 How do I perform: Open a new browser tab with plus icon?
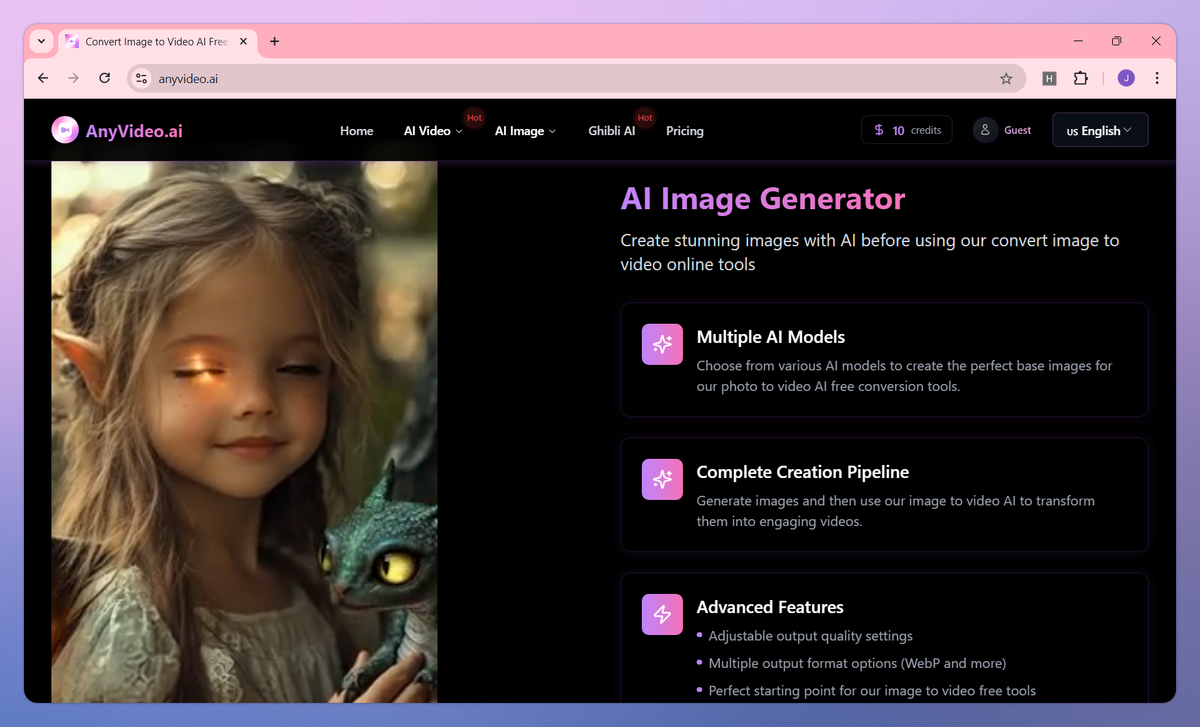tap(275, 41)
